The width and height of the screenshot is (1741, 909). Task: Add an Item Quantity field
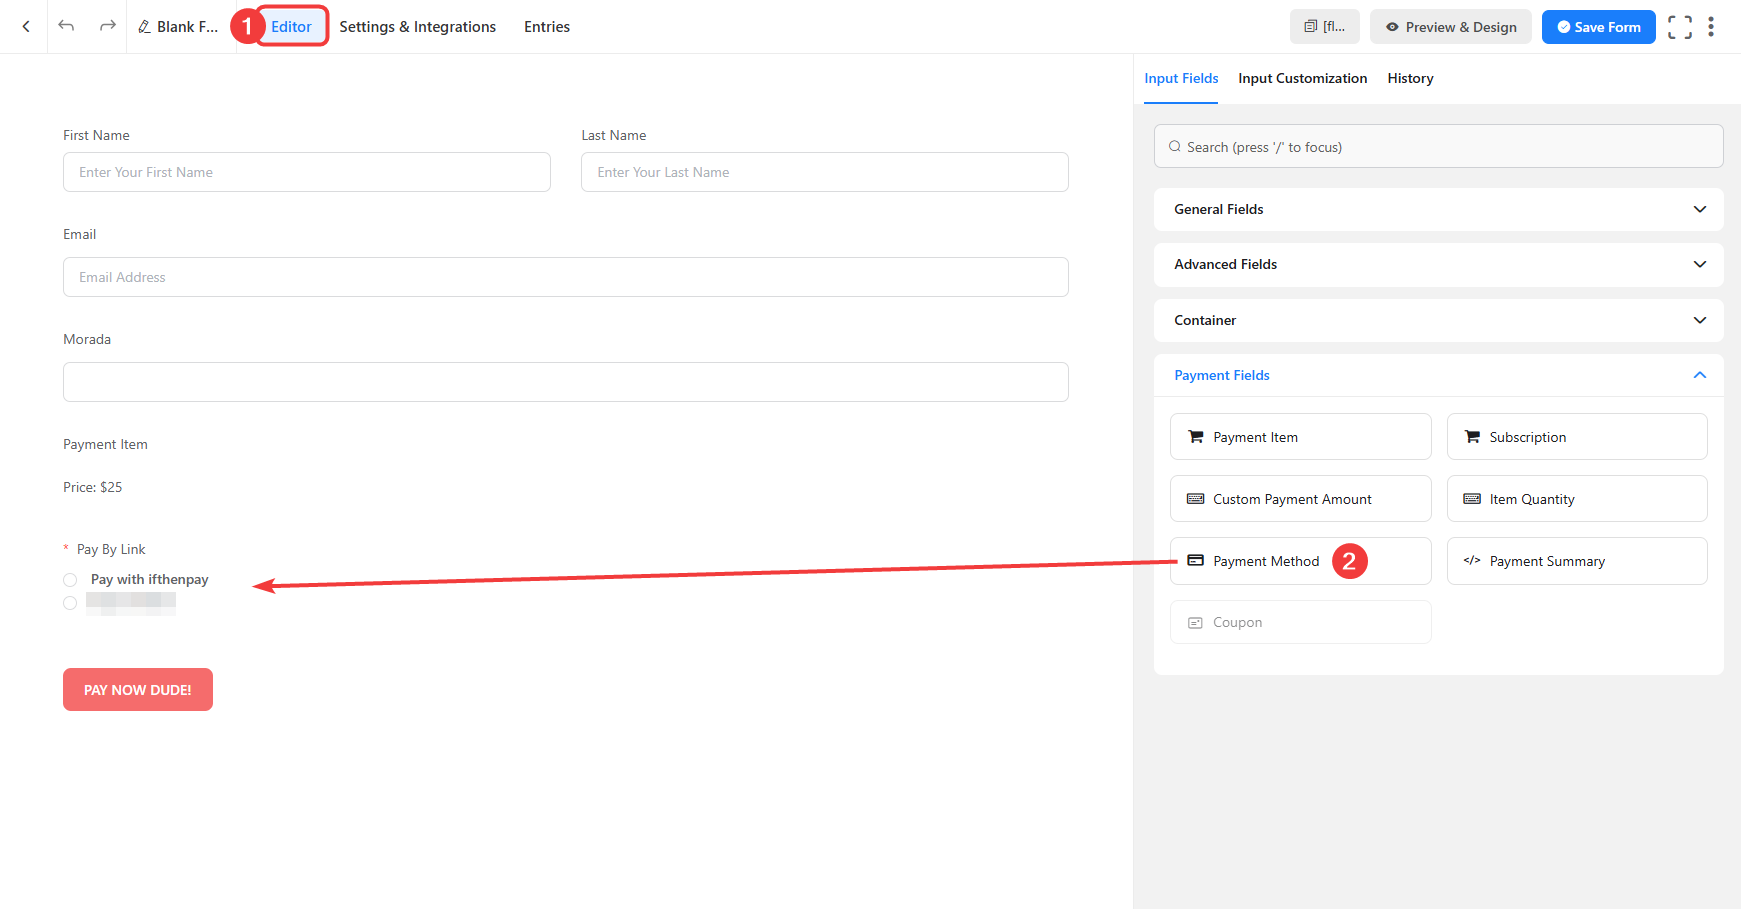pos(1577,499)
